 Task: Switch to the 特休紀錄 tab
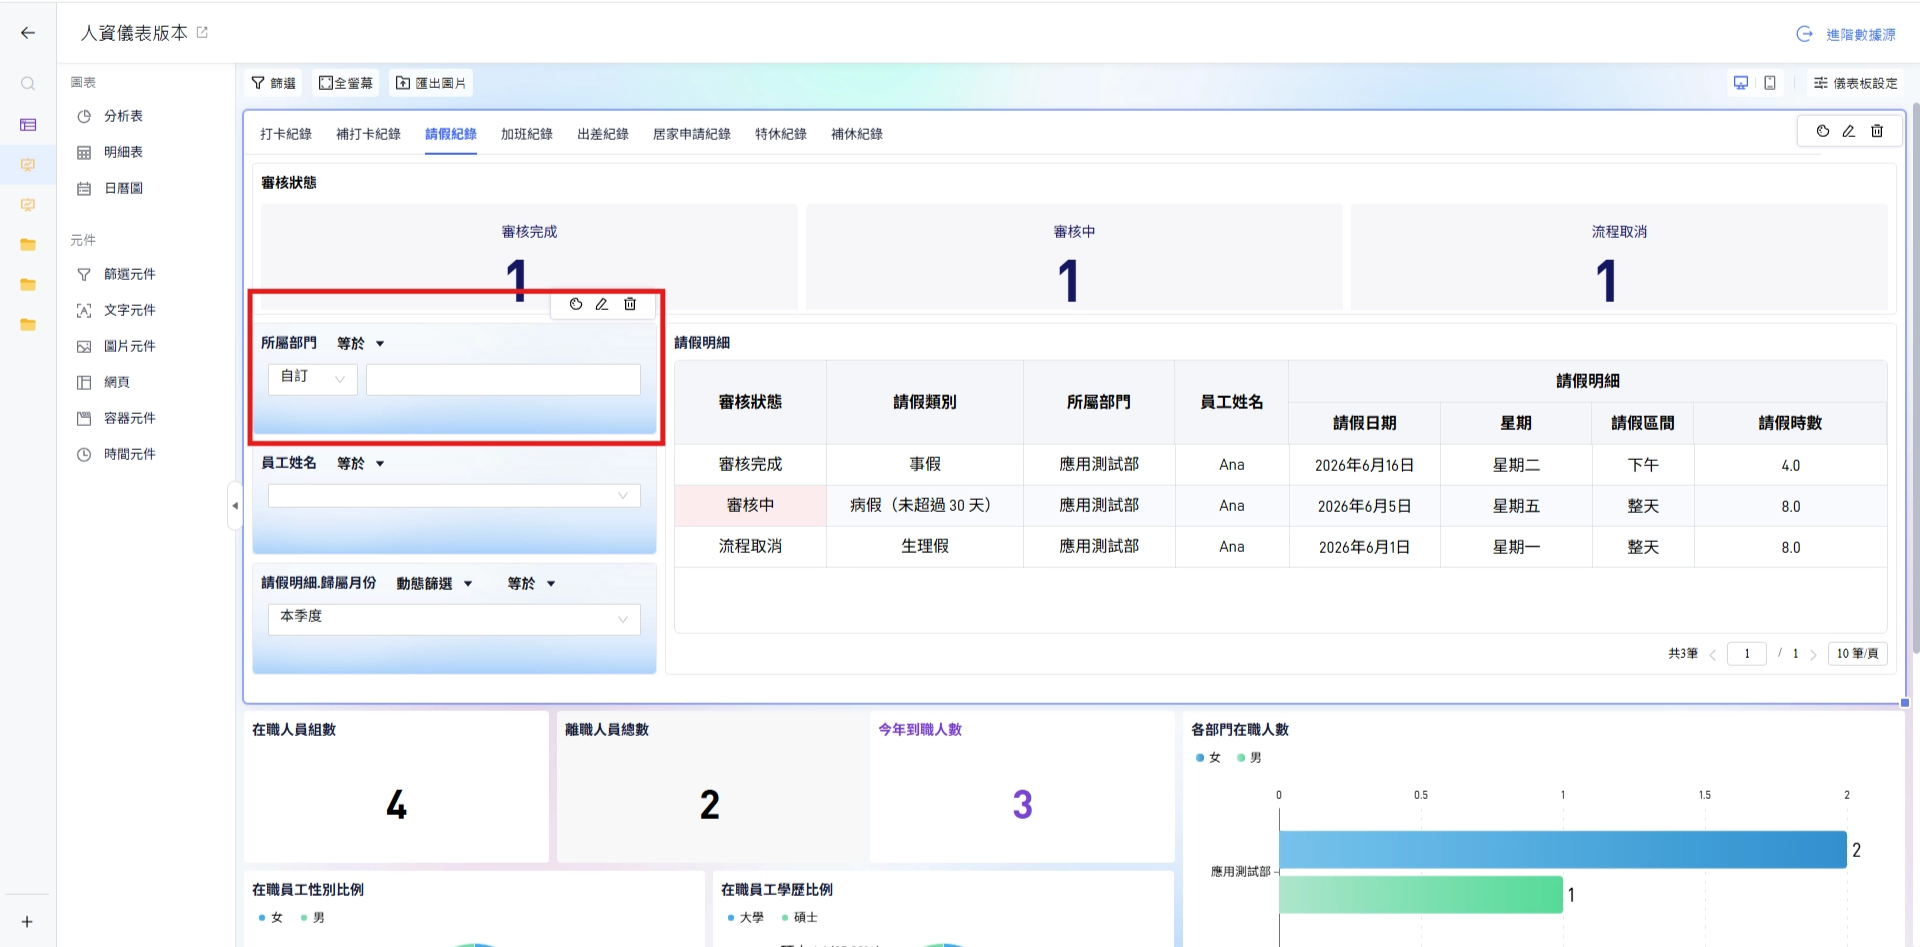point(781,134)
